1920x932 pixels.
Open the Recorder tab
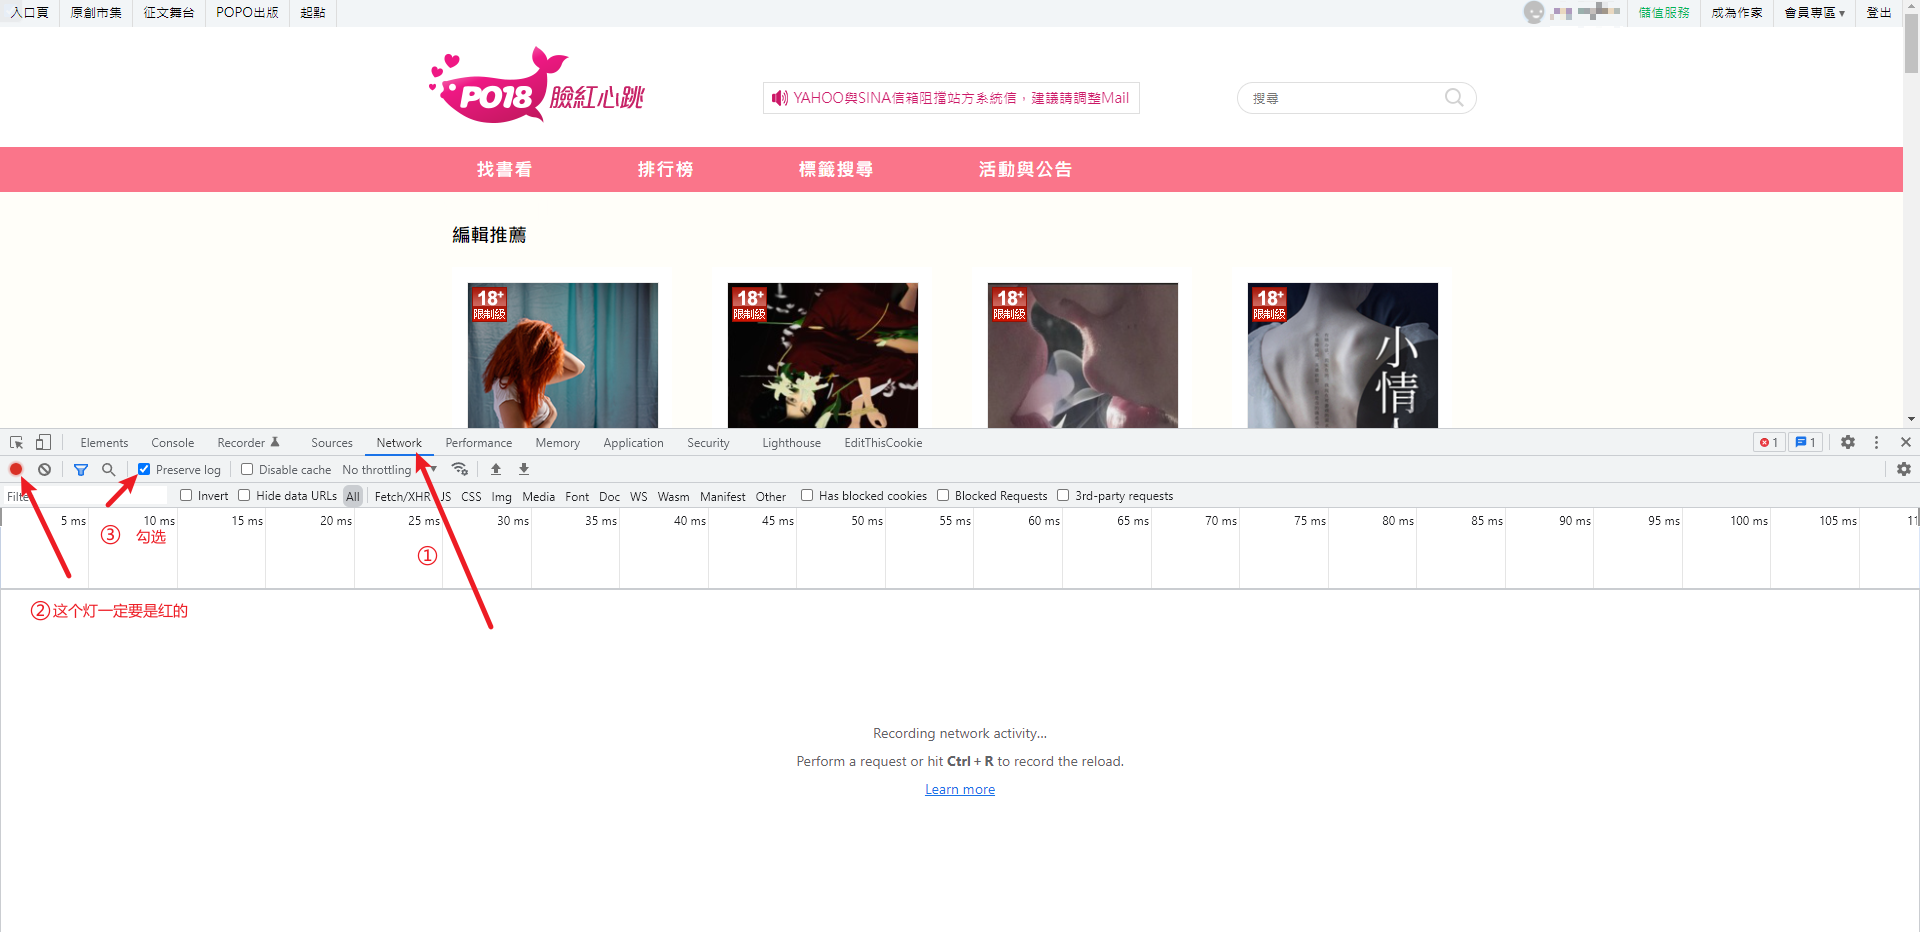click(248, 443)
